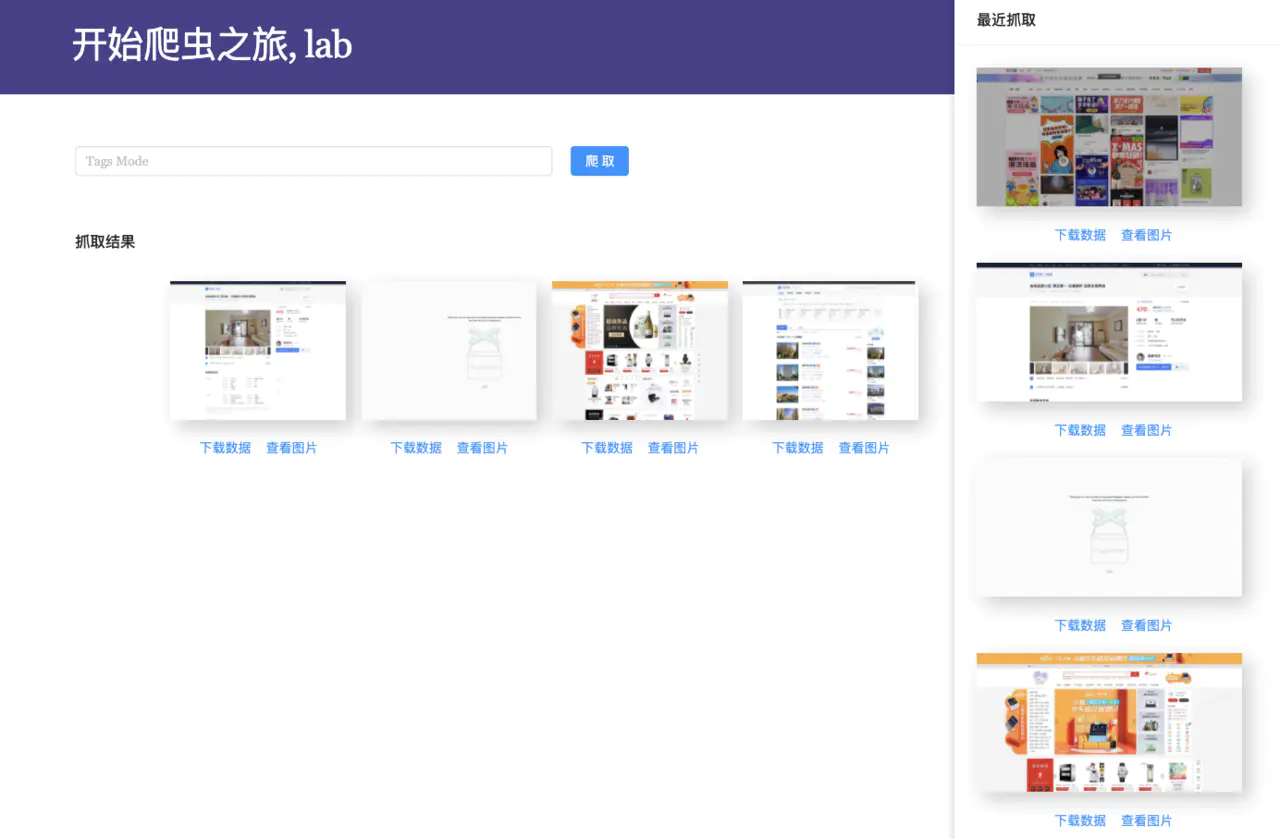Open the apartment listing thumbnail in 最近抓取

coord(1109,332)
